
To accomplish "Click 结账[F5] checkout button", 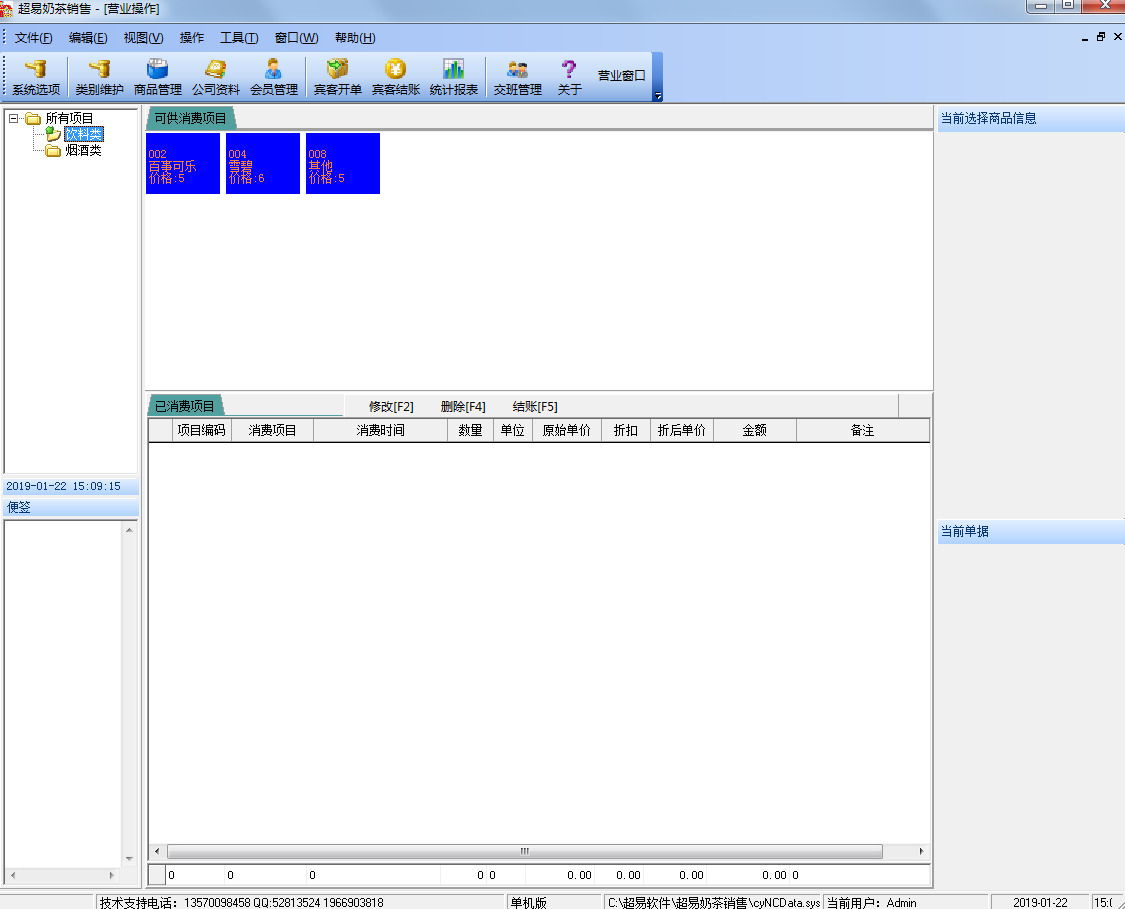I will 535,407.
